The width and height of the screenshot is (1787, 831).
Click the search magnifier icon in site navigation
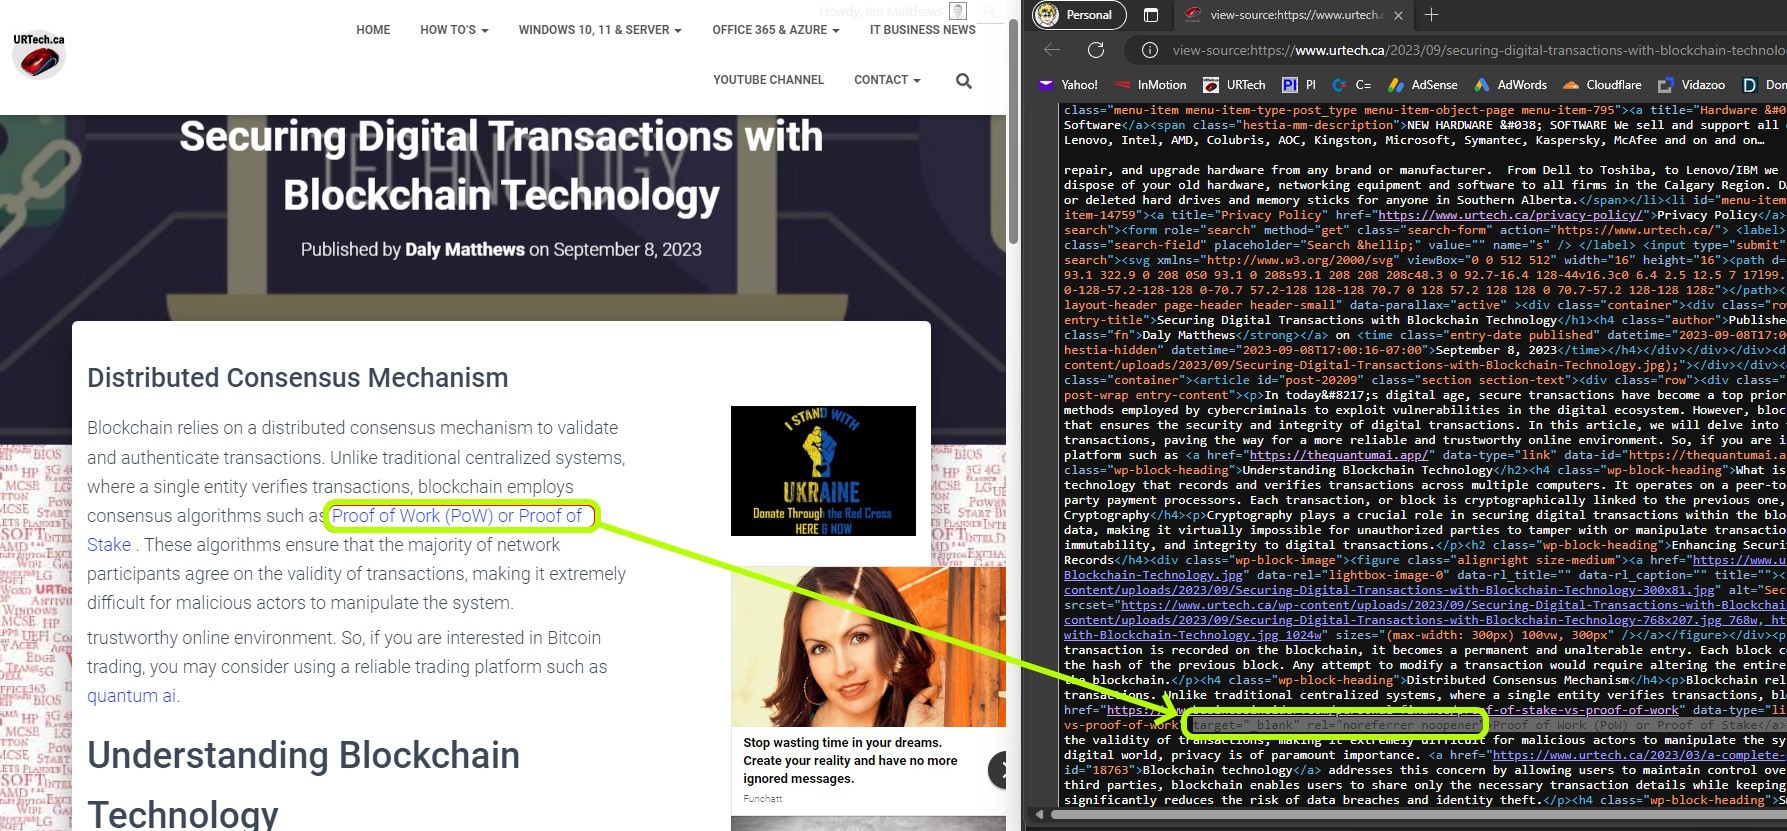click(963, 81)
